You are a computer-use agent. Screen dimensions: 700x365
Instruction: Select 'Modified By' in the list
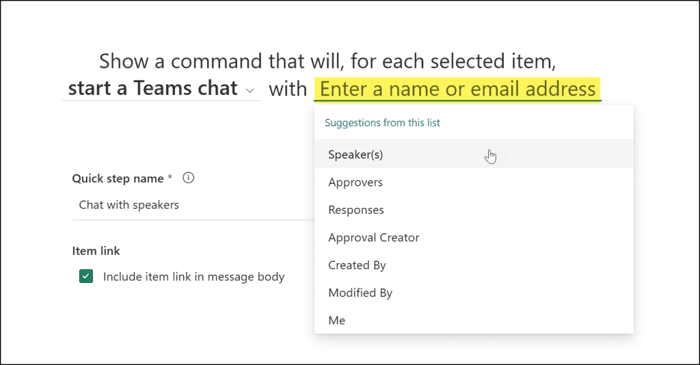tap(474, 293)
